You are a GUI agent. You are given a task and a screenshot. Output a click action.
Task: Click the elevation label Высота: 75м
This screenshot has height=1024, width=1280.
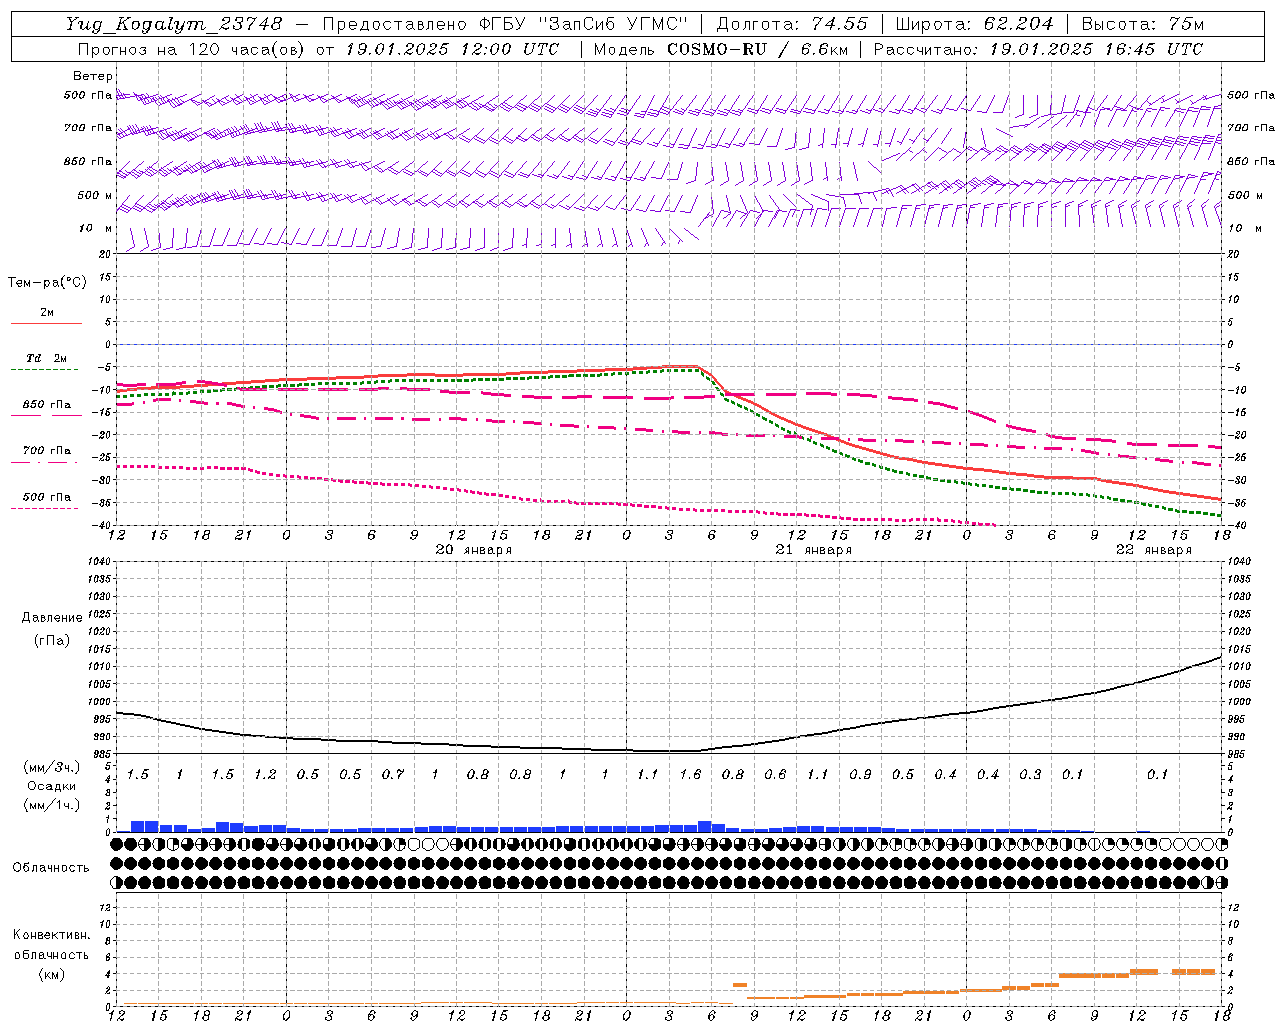coord(1143,24)
